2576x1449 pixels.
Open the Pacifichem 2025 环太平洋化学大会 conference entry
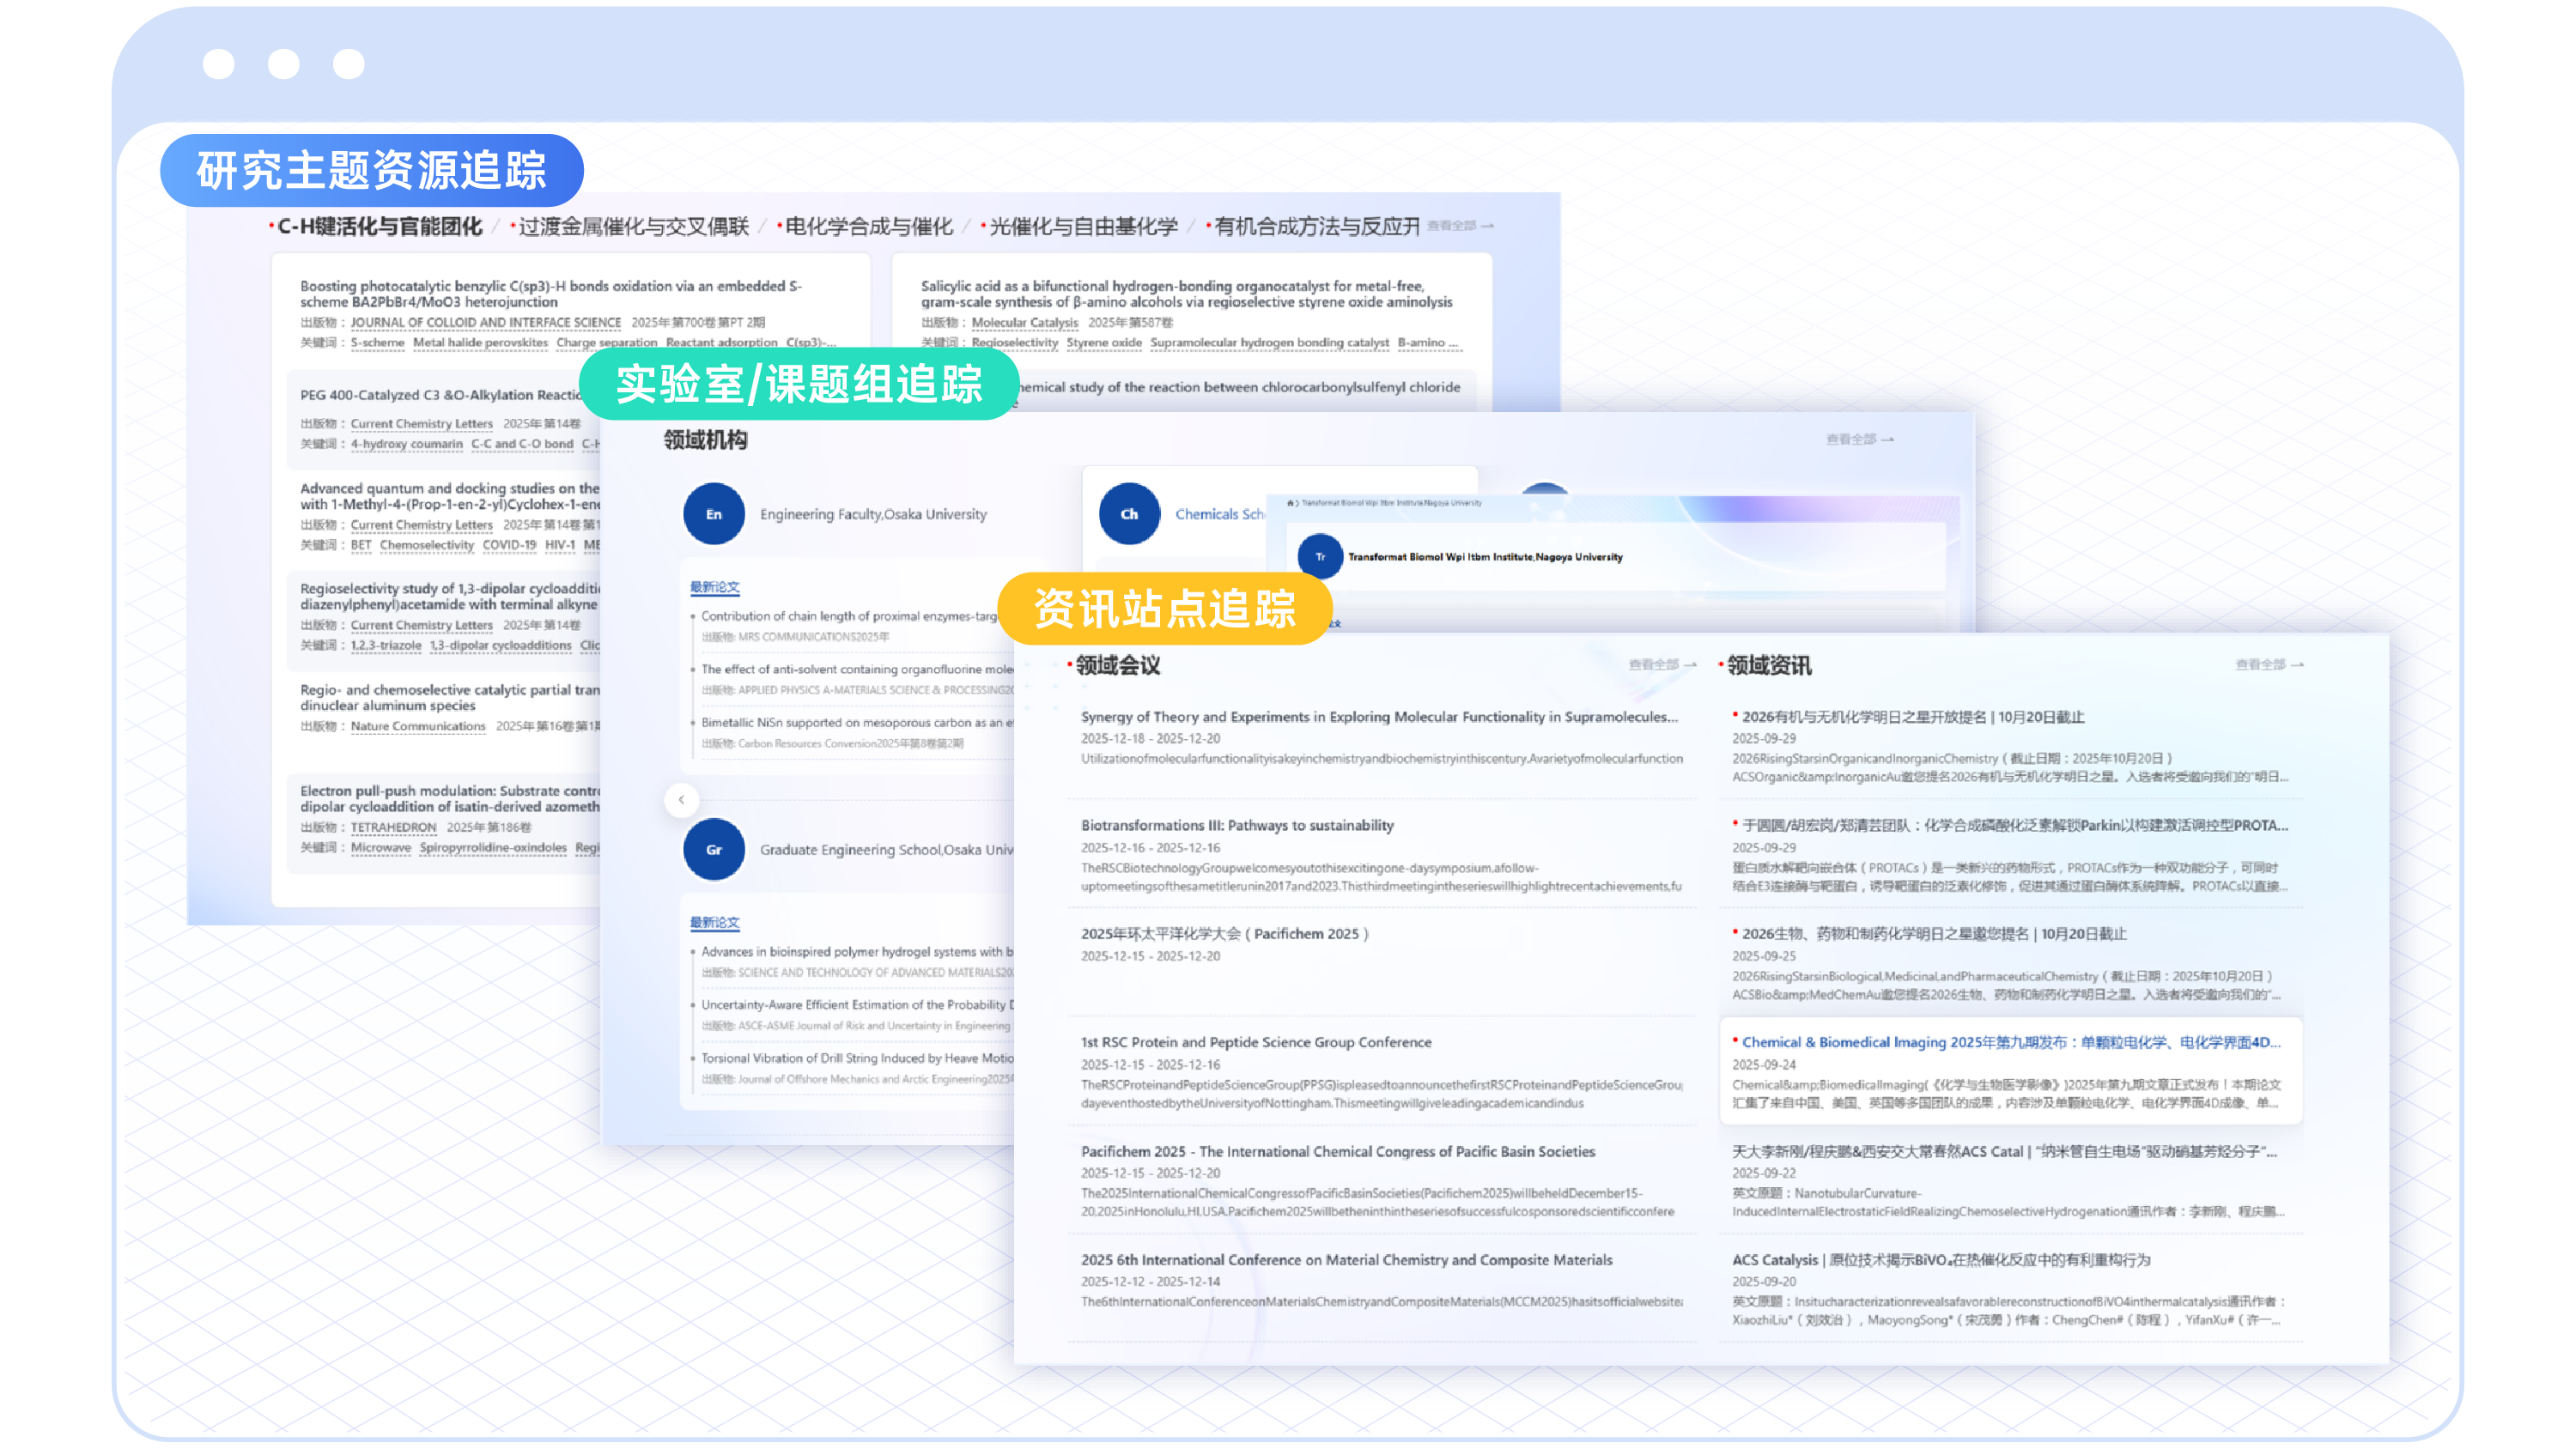pyautogui.click(x=1224, y=933)
